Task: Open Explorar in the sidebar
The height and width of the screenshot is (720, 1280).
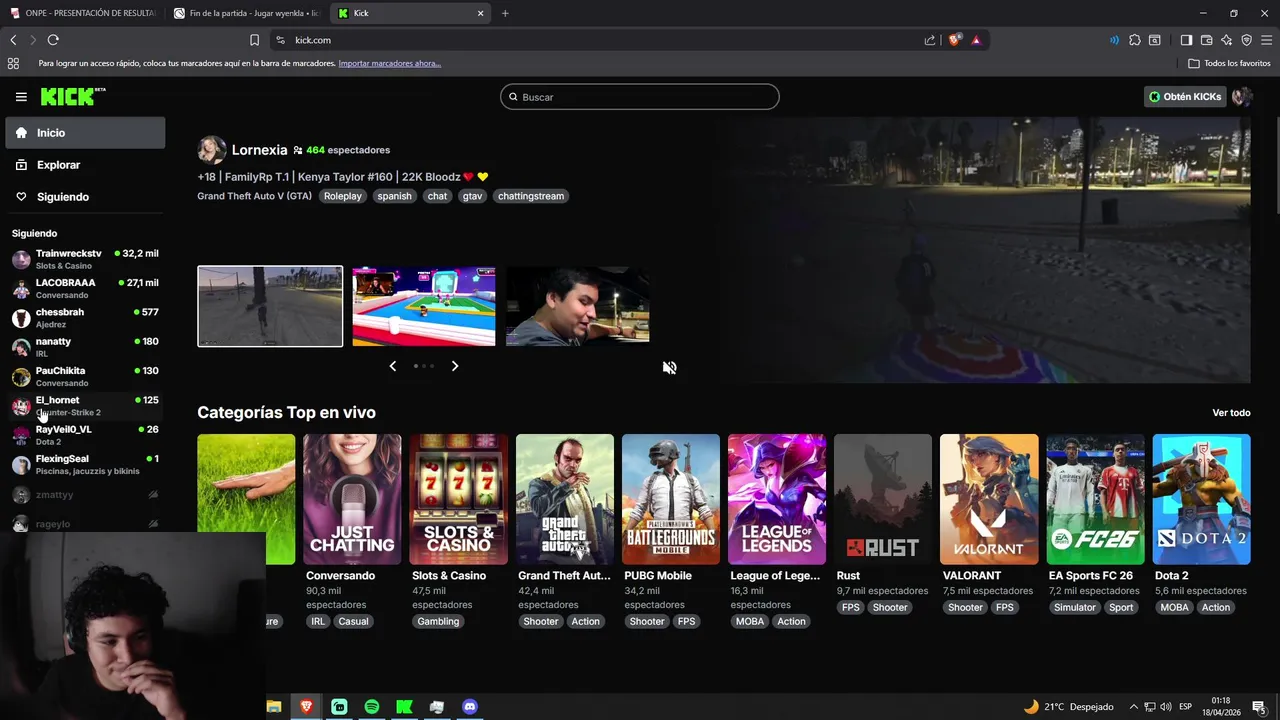Action: coord(85,165)
